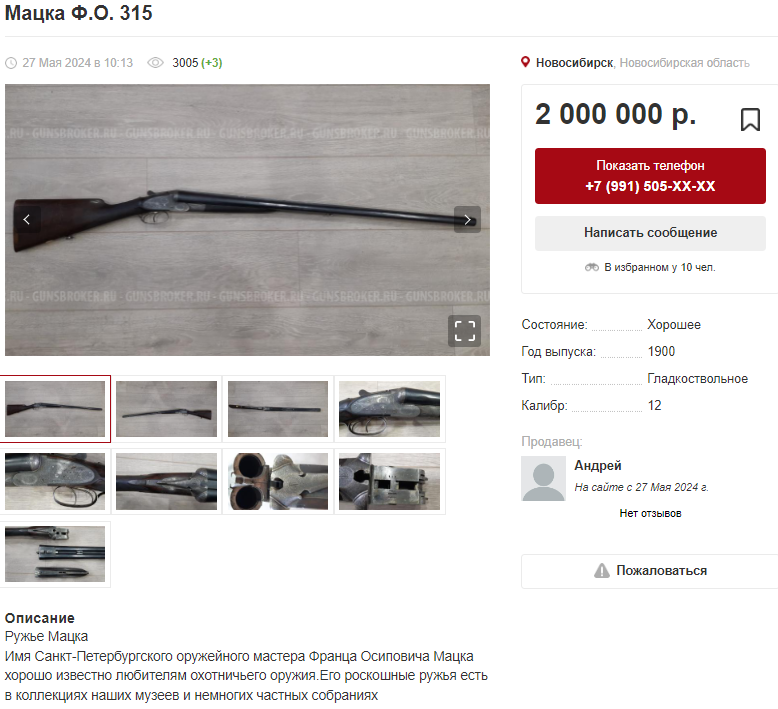Open seller Андрей profile link
This screenshot has width=778, height=709.
pyautogui.click(x=597, y=465)
